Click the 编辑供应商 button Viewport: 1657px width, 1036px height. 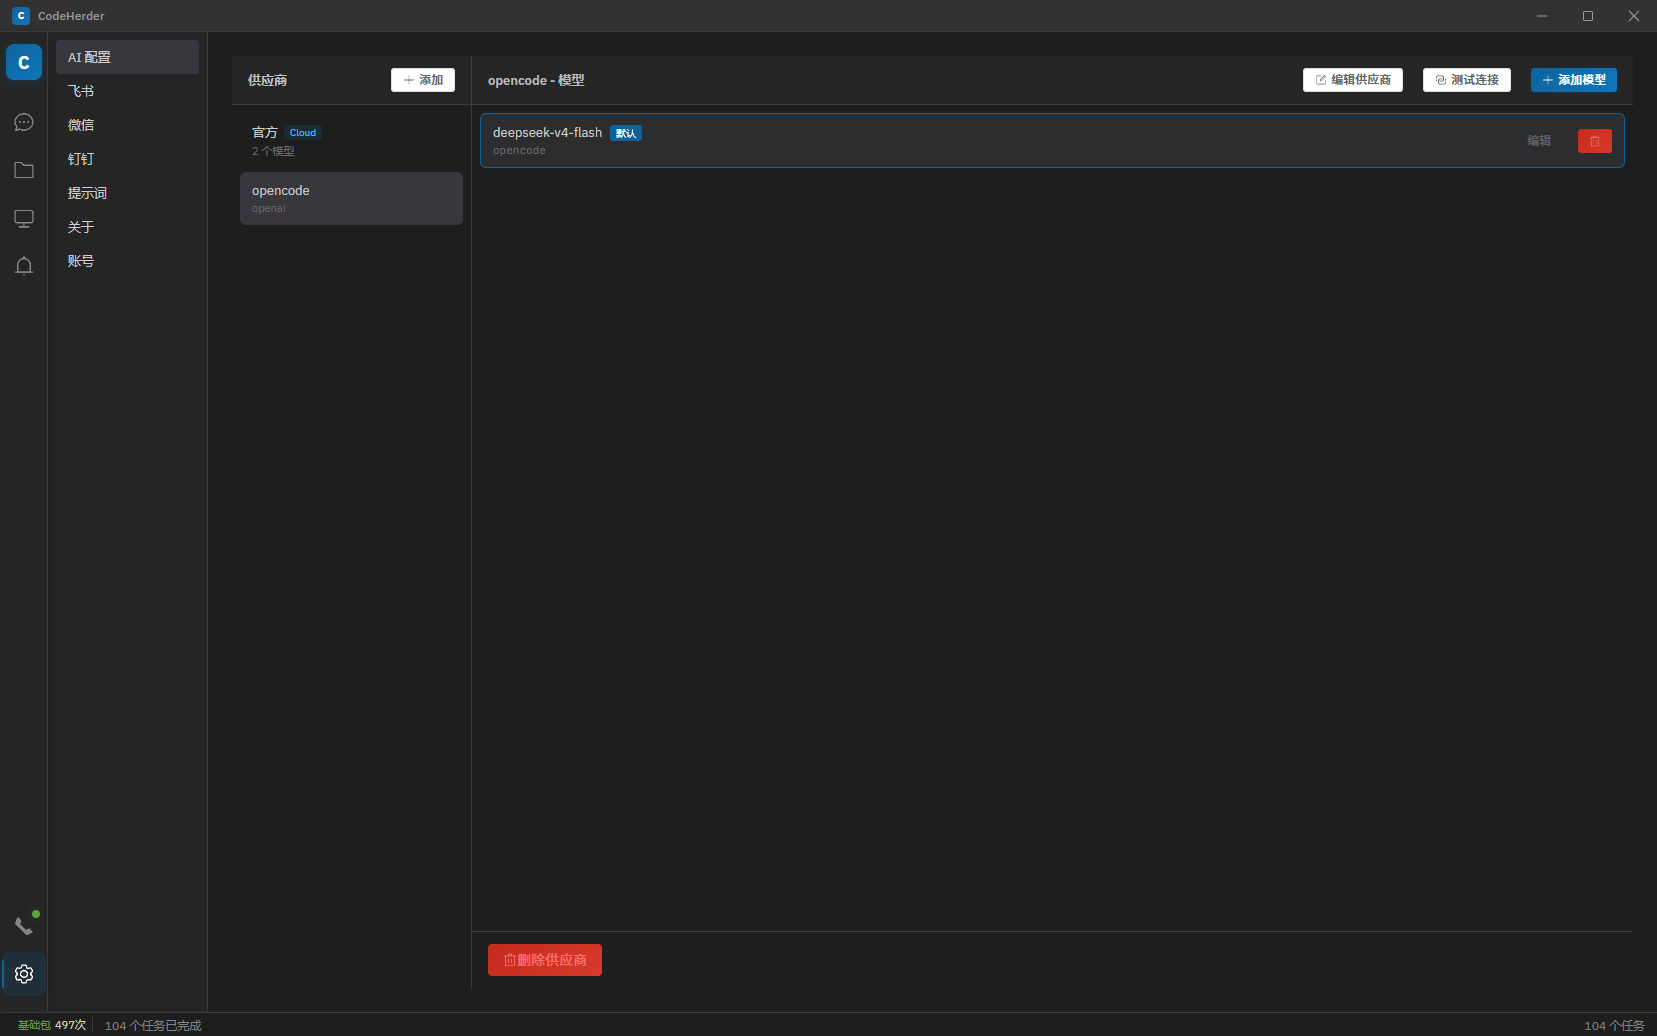1353,80
